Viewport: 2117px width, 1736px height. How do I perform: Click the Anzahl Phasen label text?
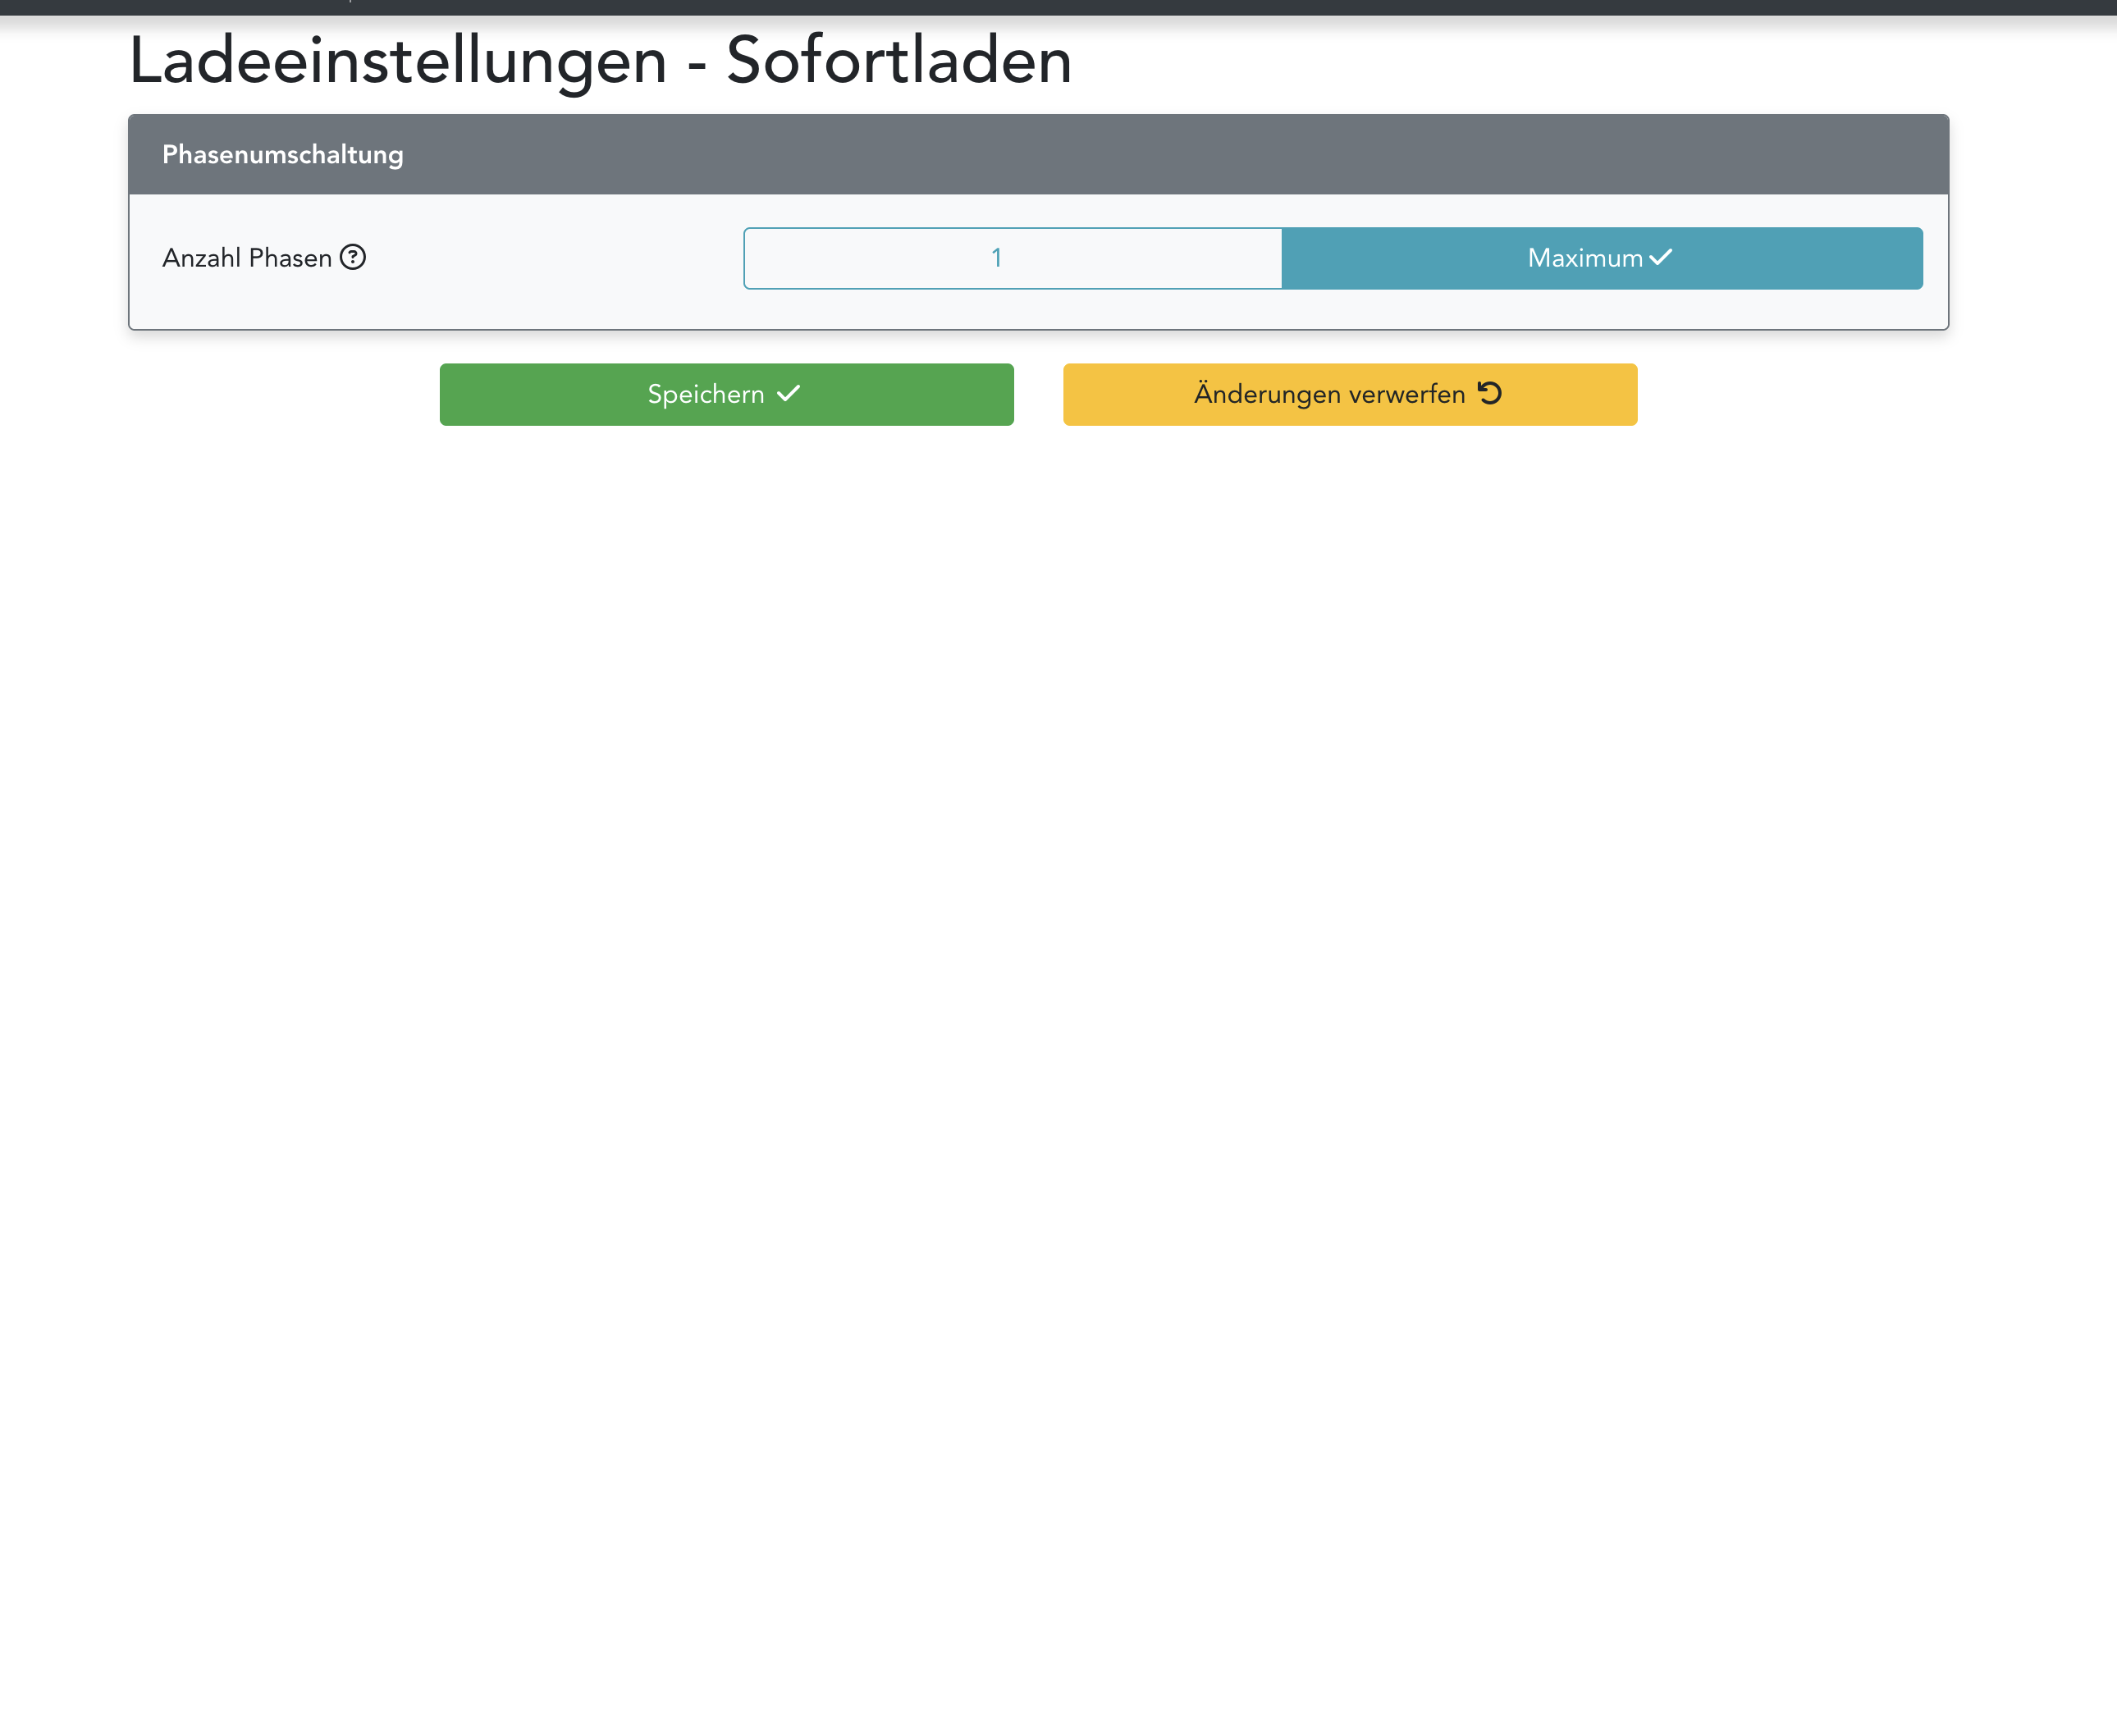246,258
